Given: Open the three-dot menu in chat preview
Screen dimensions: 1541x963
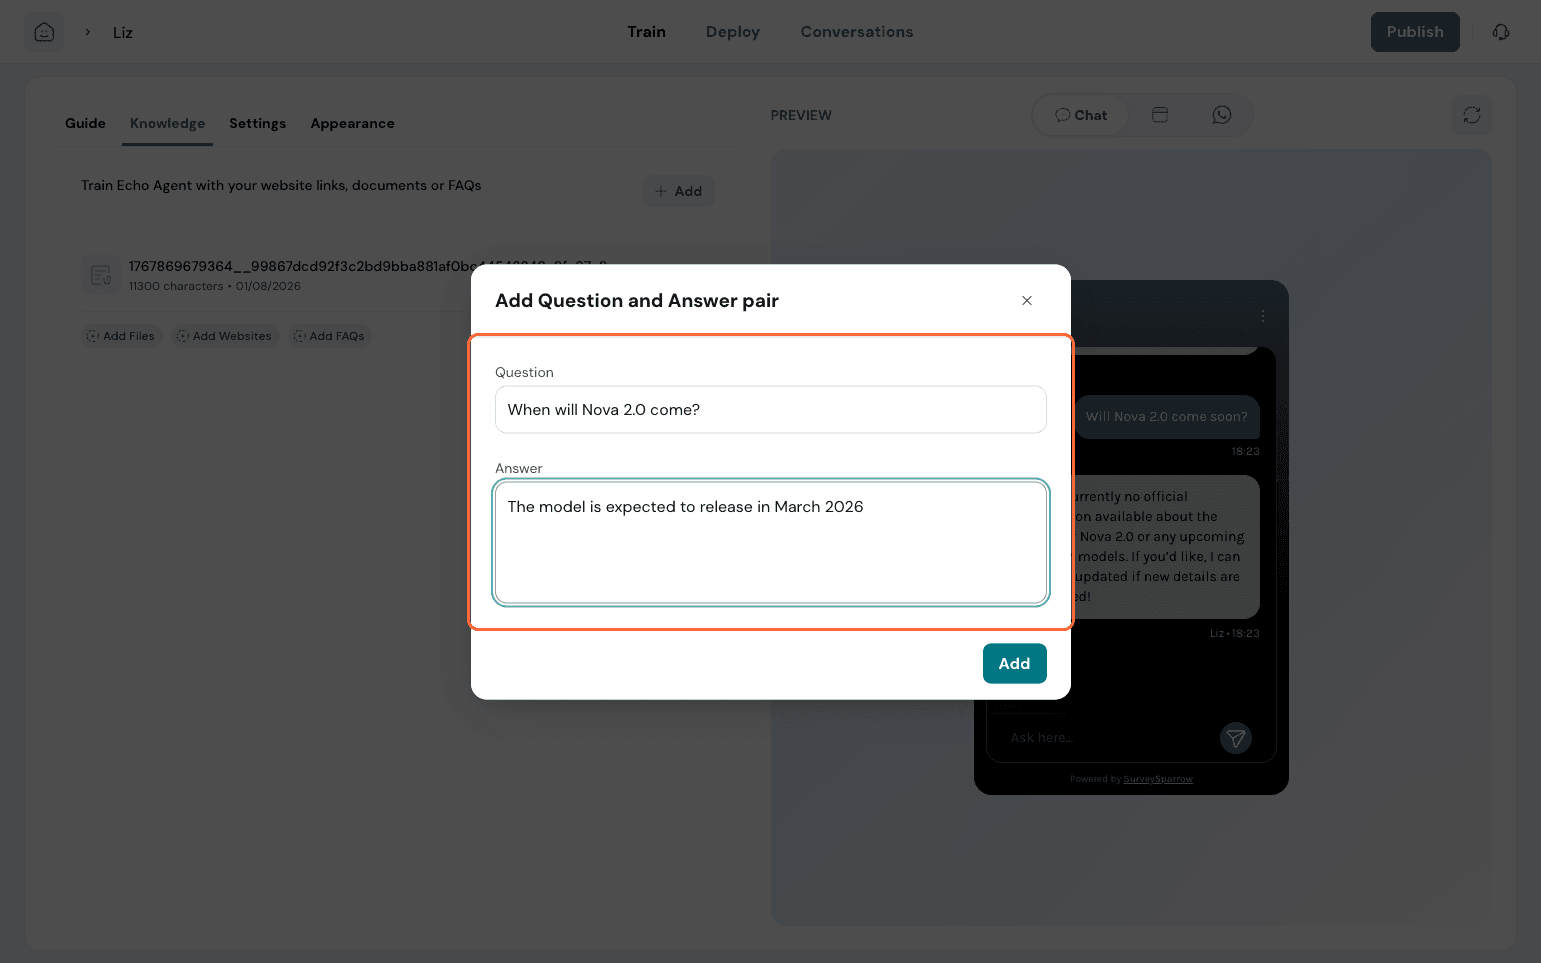Looking at the screenshot, I should (x=1262, y=316).
